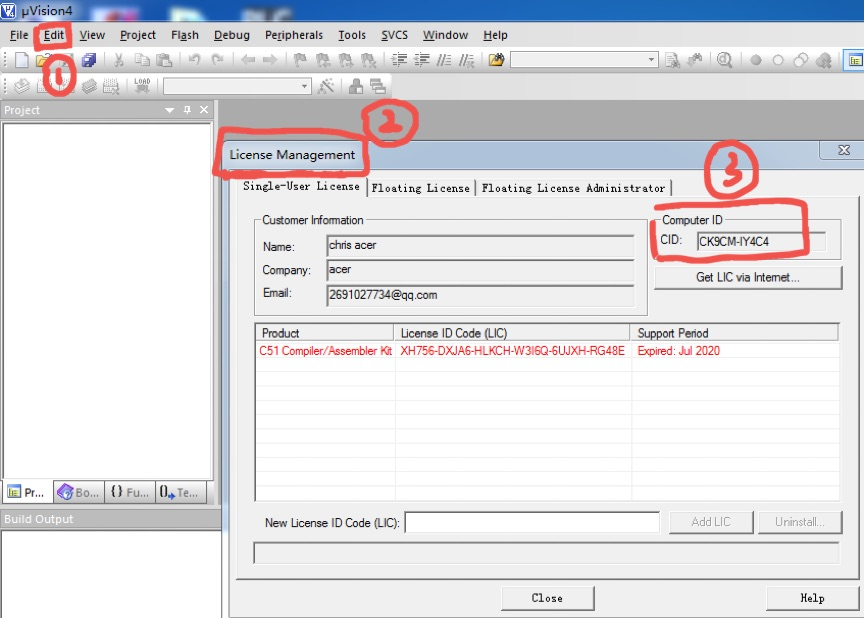The image size is (864, 618).
Task: Unindent selected text icon
Action: pyautogui.click(x=422, y=59)
